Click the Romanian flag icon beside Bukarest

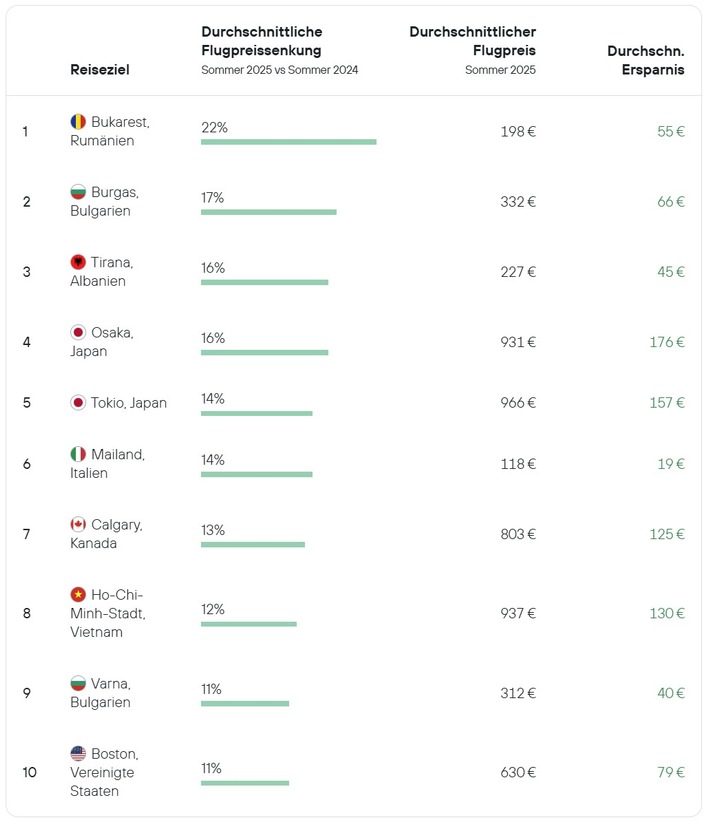[78, 122]
